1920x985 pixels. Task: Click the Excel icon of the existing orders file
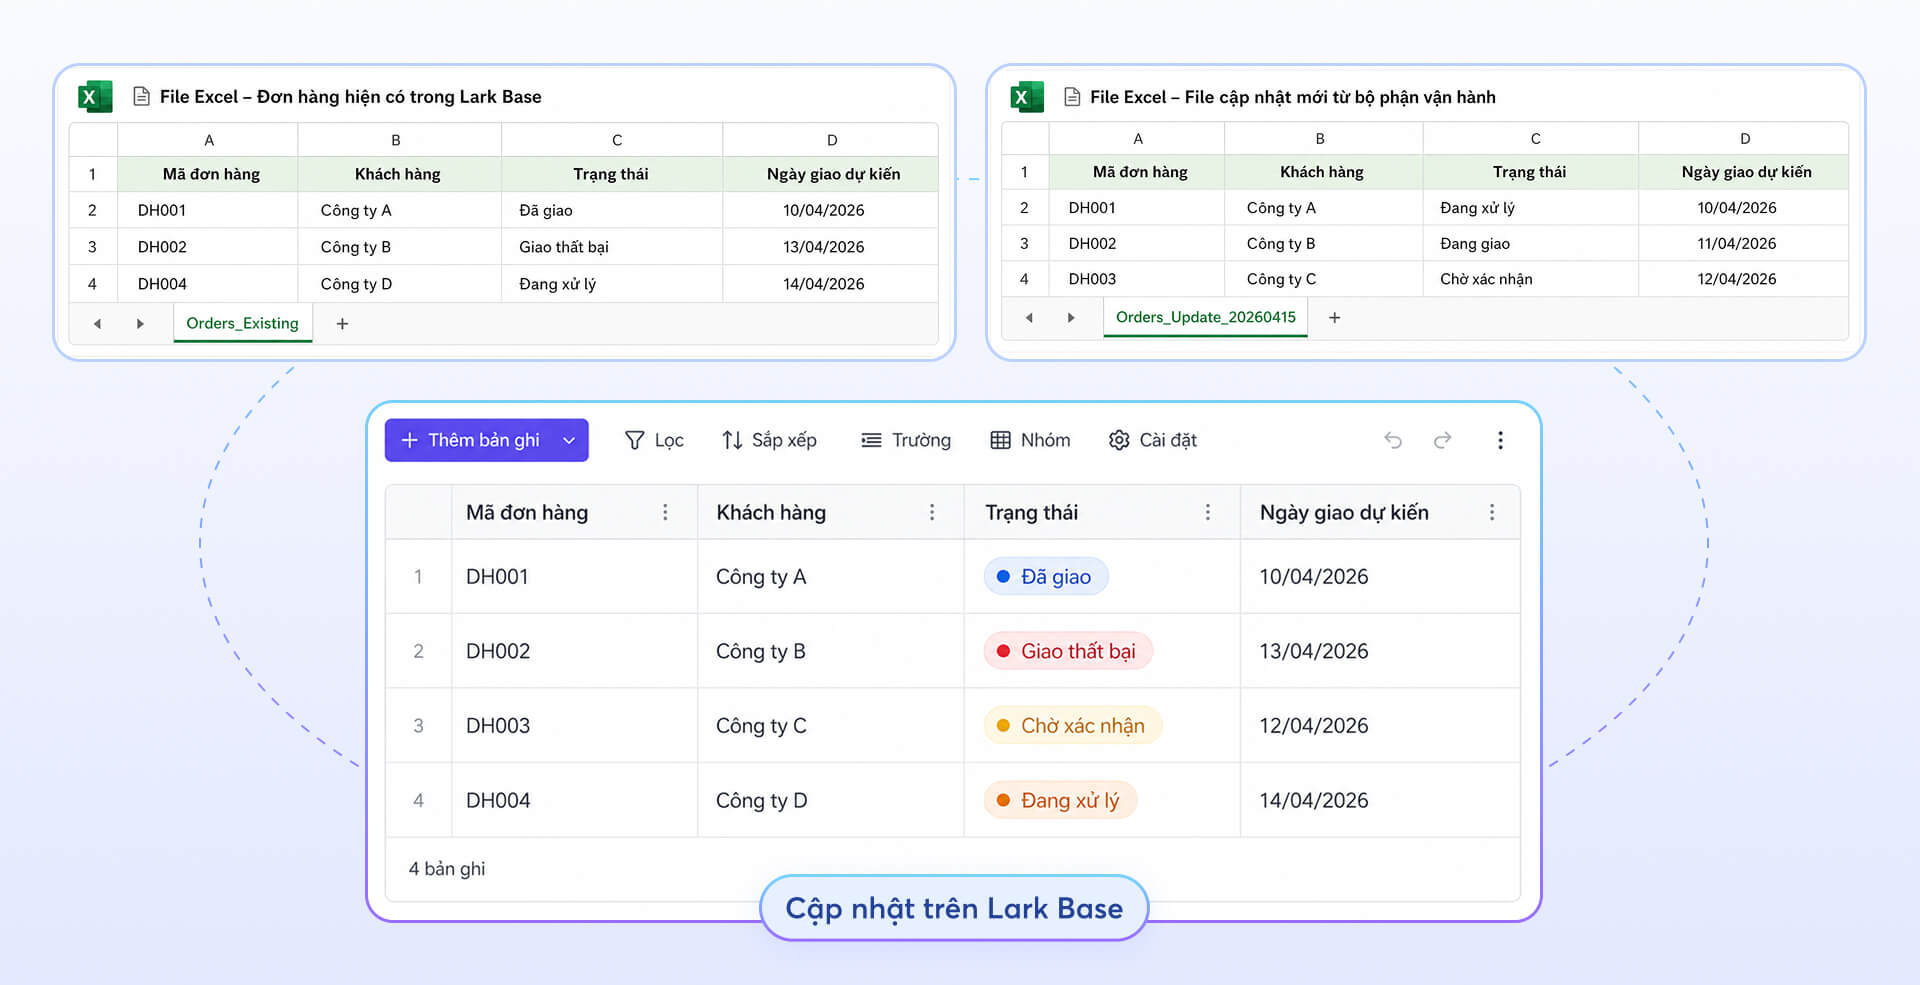[95, 97]
